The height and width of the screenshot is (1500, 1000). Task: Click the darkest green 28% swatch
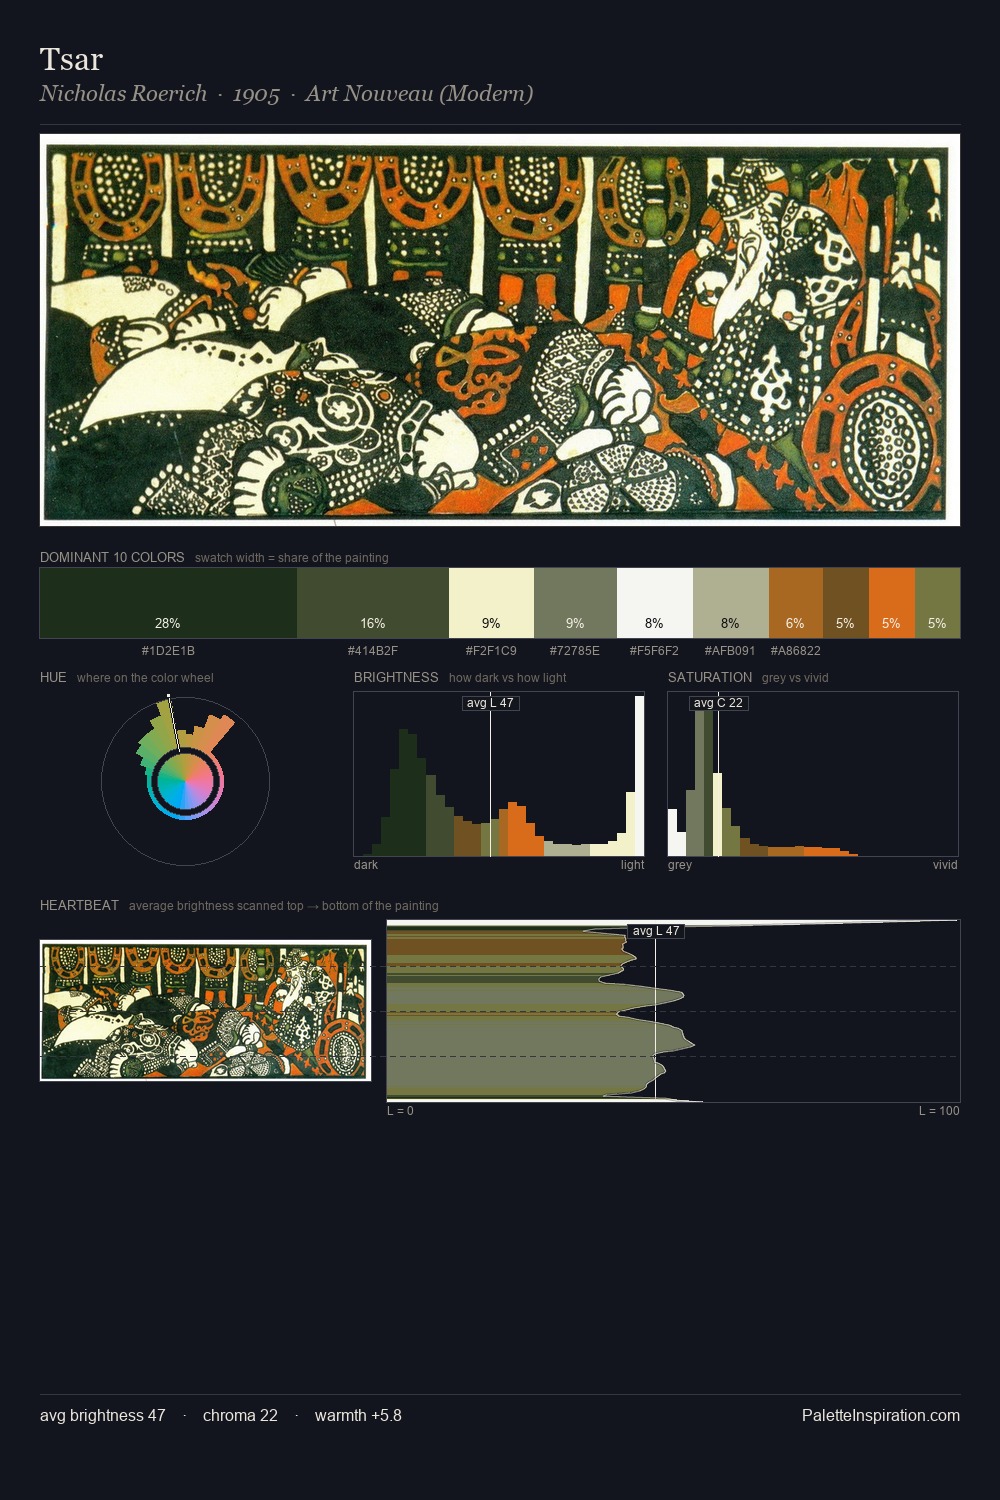[168, 603]
